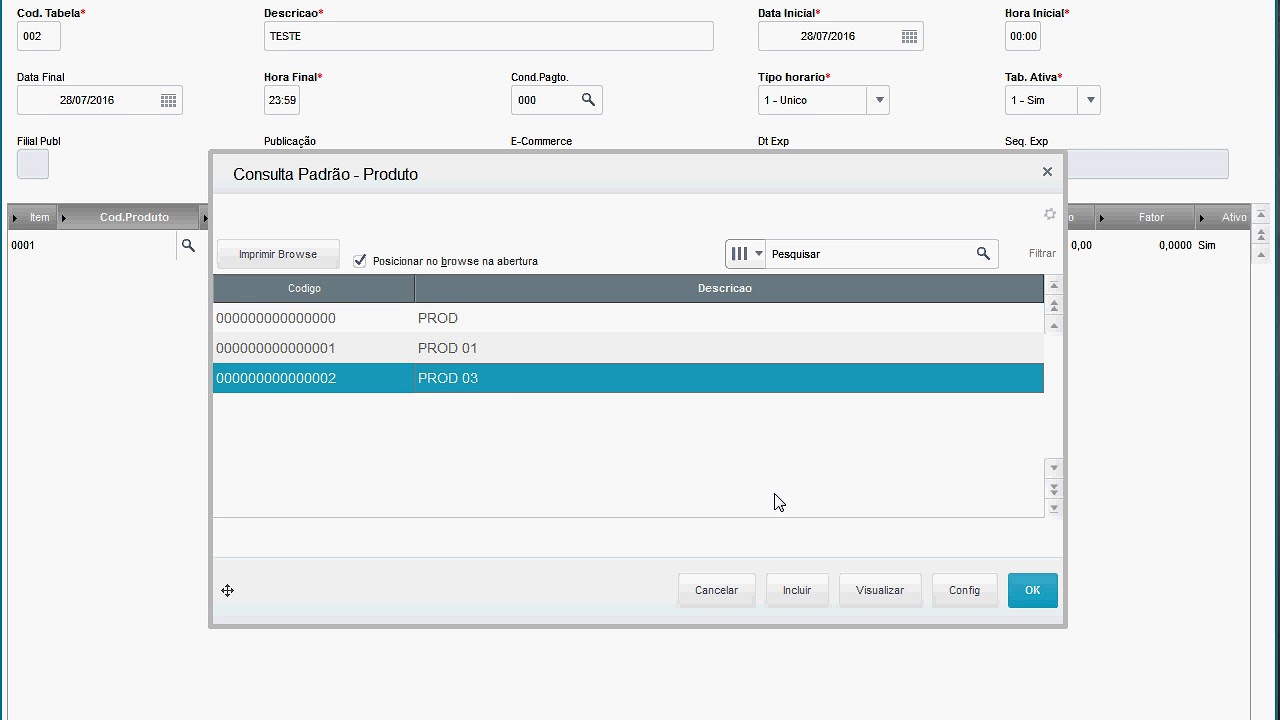This screenshot has height=720, width=1280.
Task: Click the main grid's scroll-up arrow
Action: tap(1261, 255)
